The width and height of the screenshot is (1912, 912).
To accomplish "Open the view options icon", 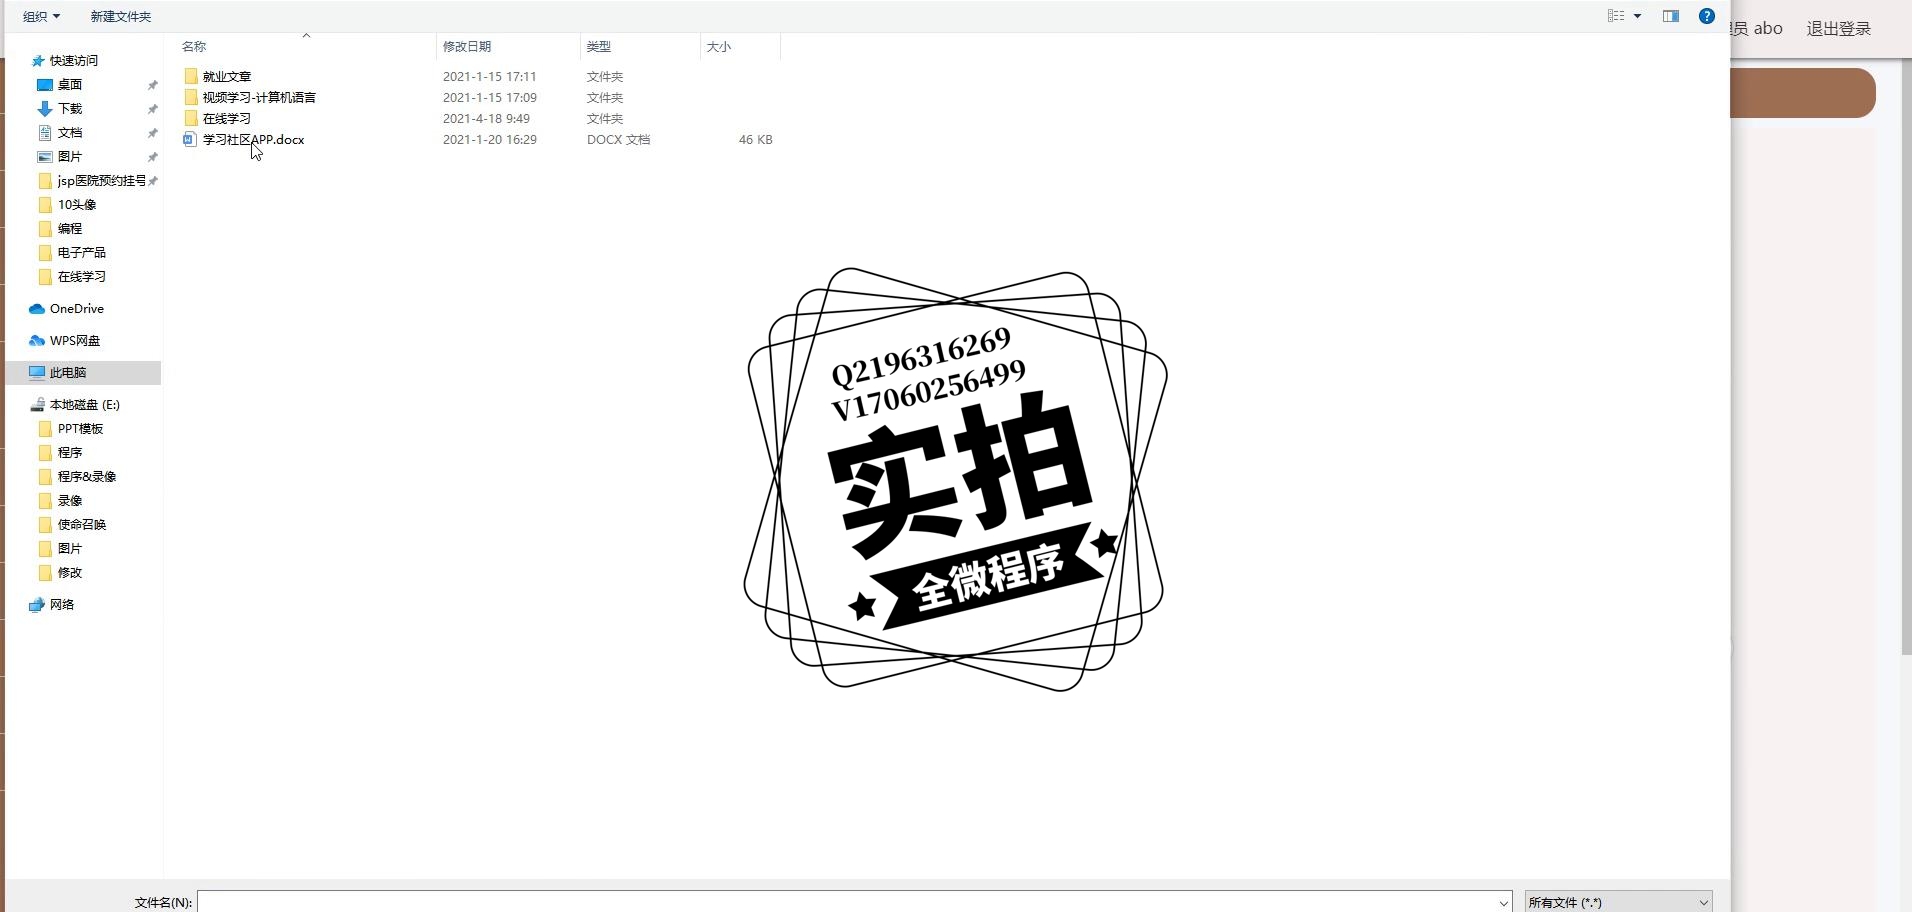I will pos(1616,16).
